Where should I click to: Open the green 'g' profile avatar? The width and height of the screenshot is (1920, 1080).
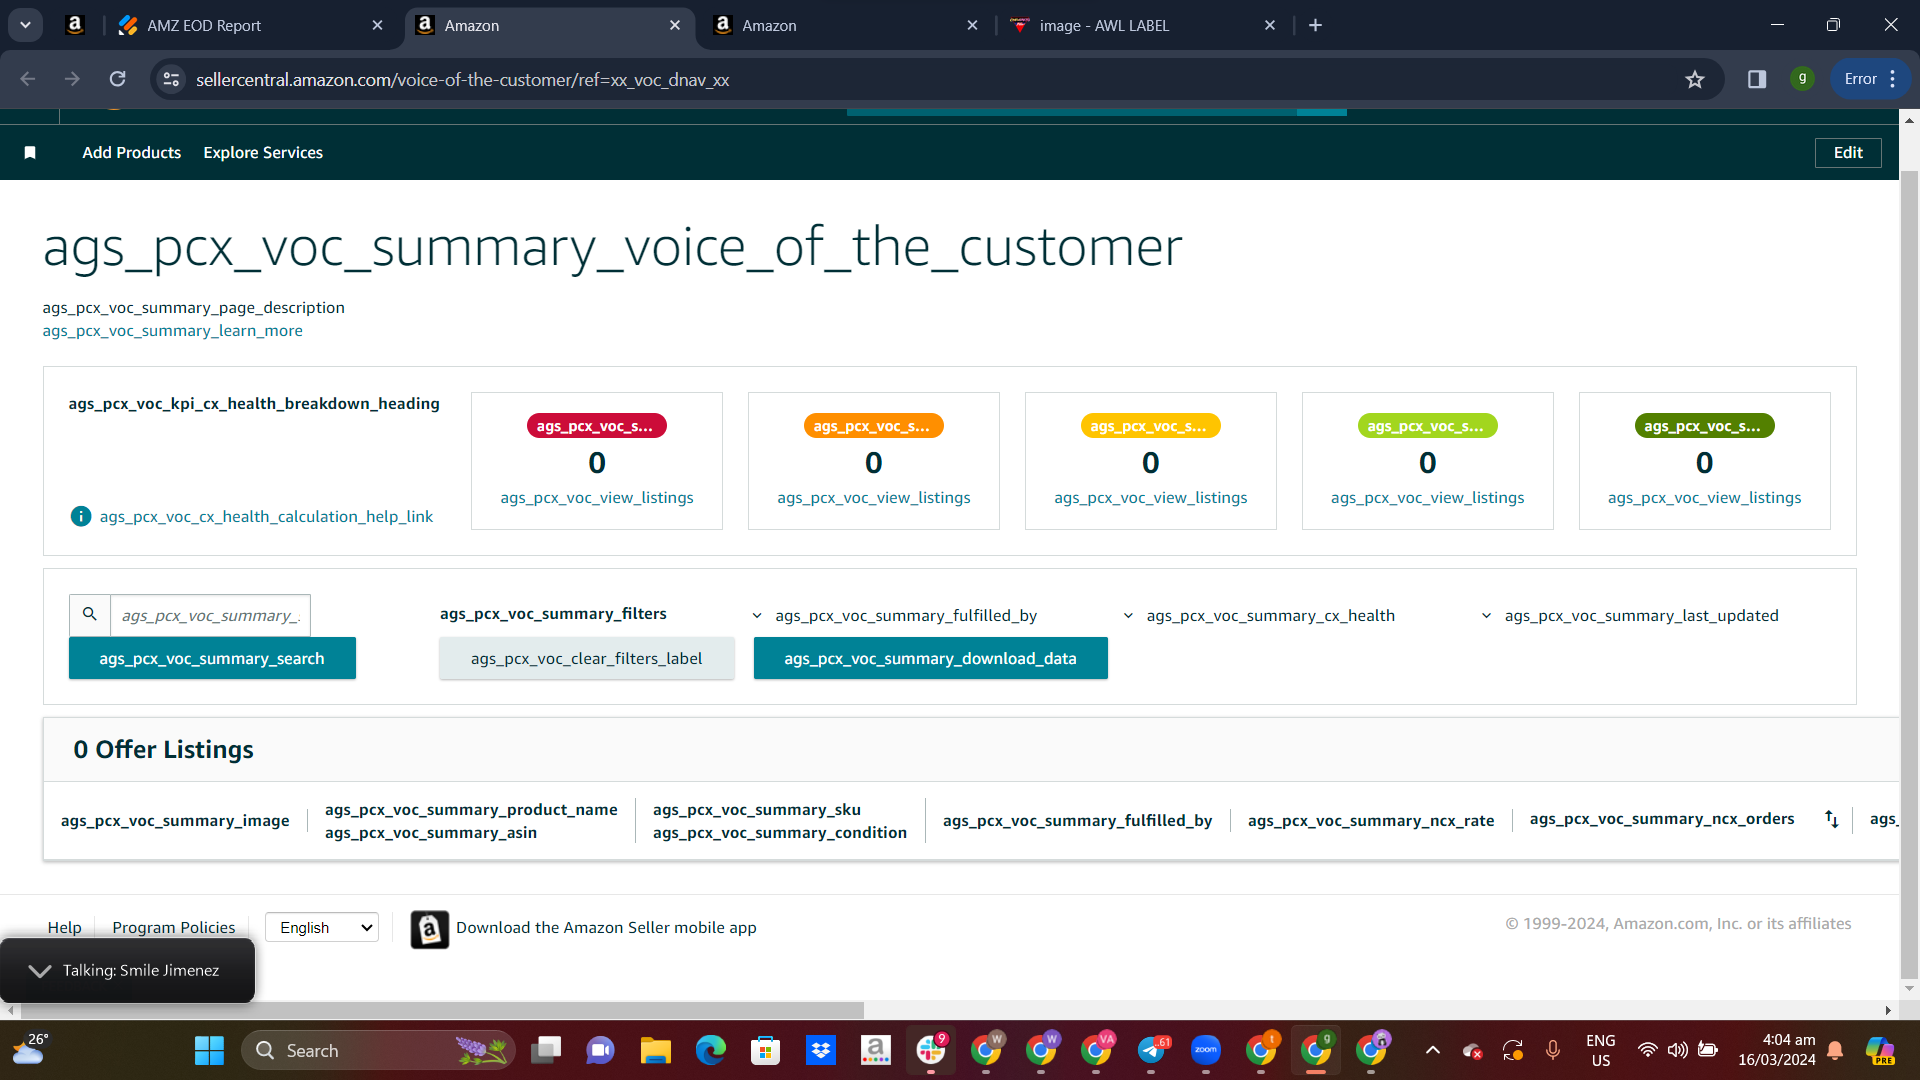[x=1803, y=78]
